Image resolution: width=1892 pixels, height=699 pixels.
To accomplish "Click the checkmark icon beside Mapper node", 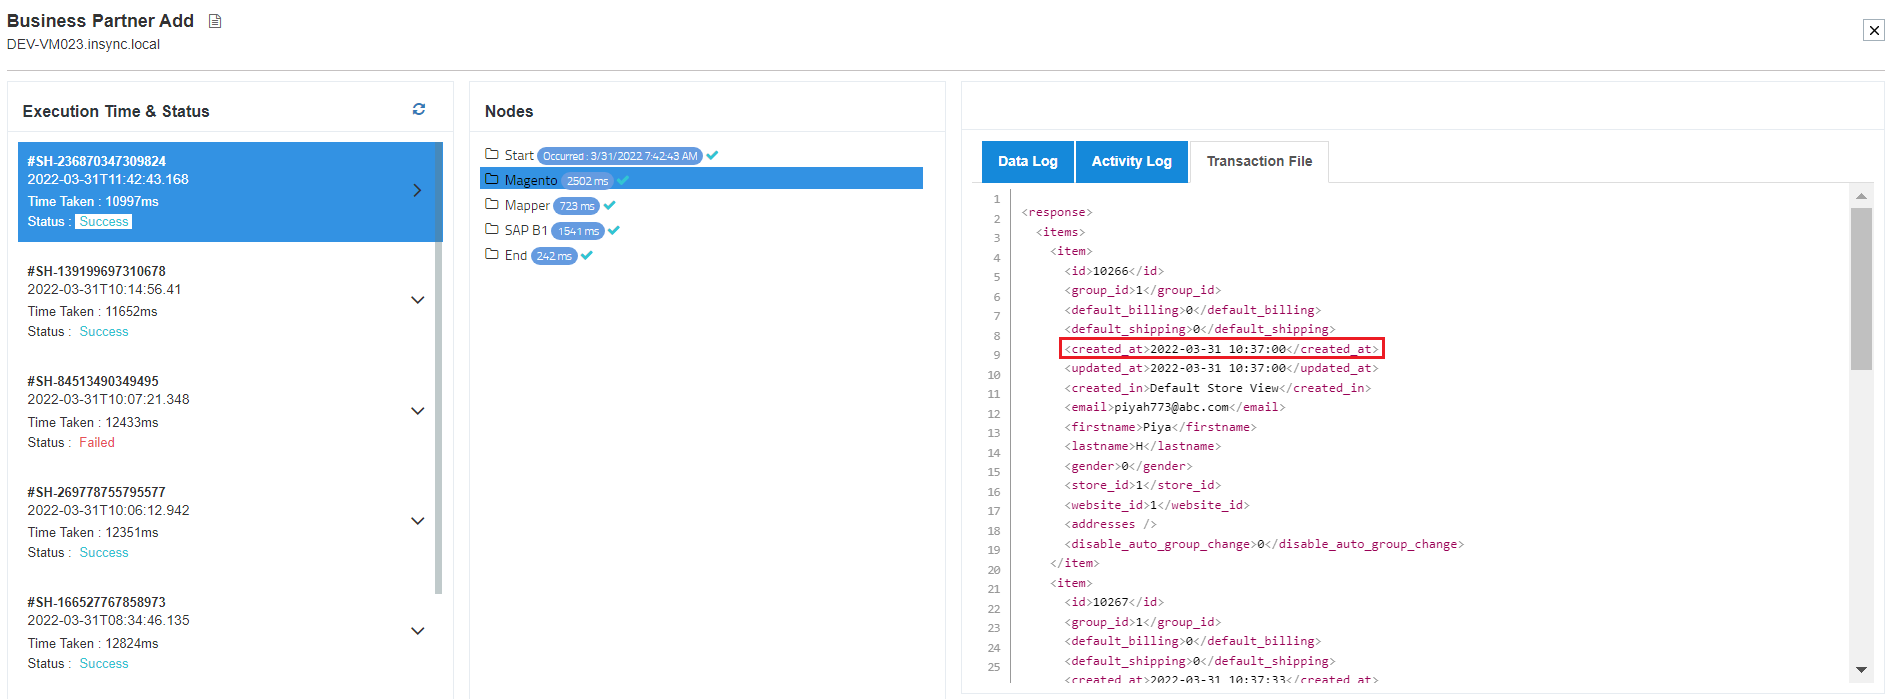I will pos(610,205).
